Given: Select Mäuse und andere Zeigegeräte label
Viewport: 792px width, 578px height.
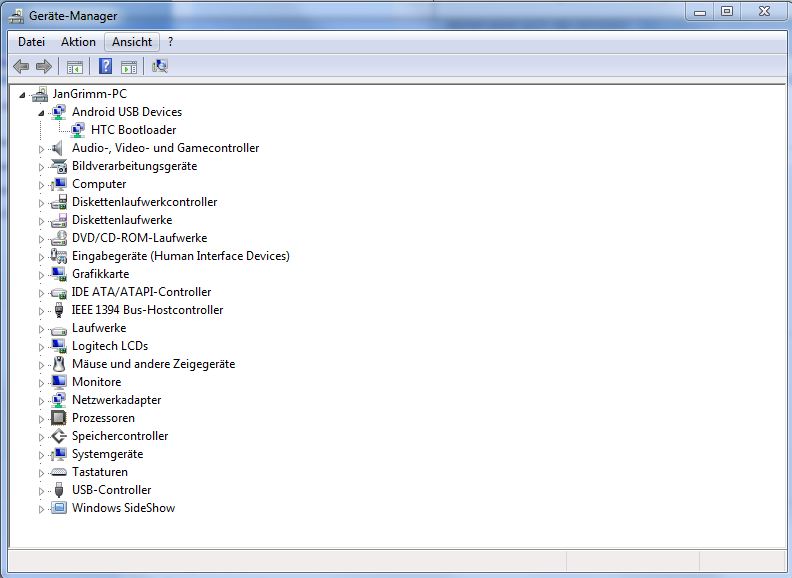Looking at the screenshot, I should click(154, 364).
